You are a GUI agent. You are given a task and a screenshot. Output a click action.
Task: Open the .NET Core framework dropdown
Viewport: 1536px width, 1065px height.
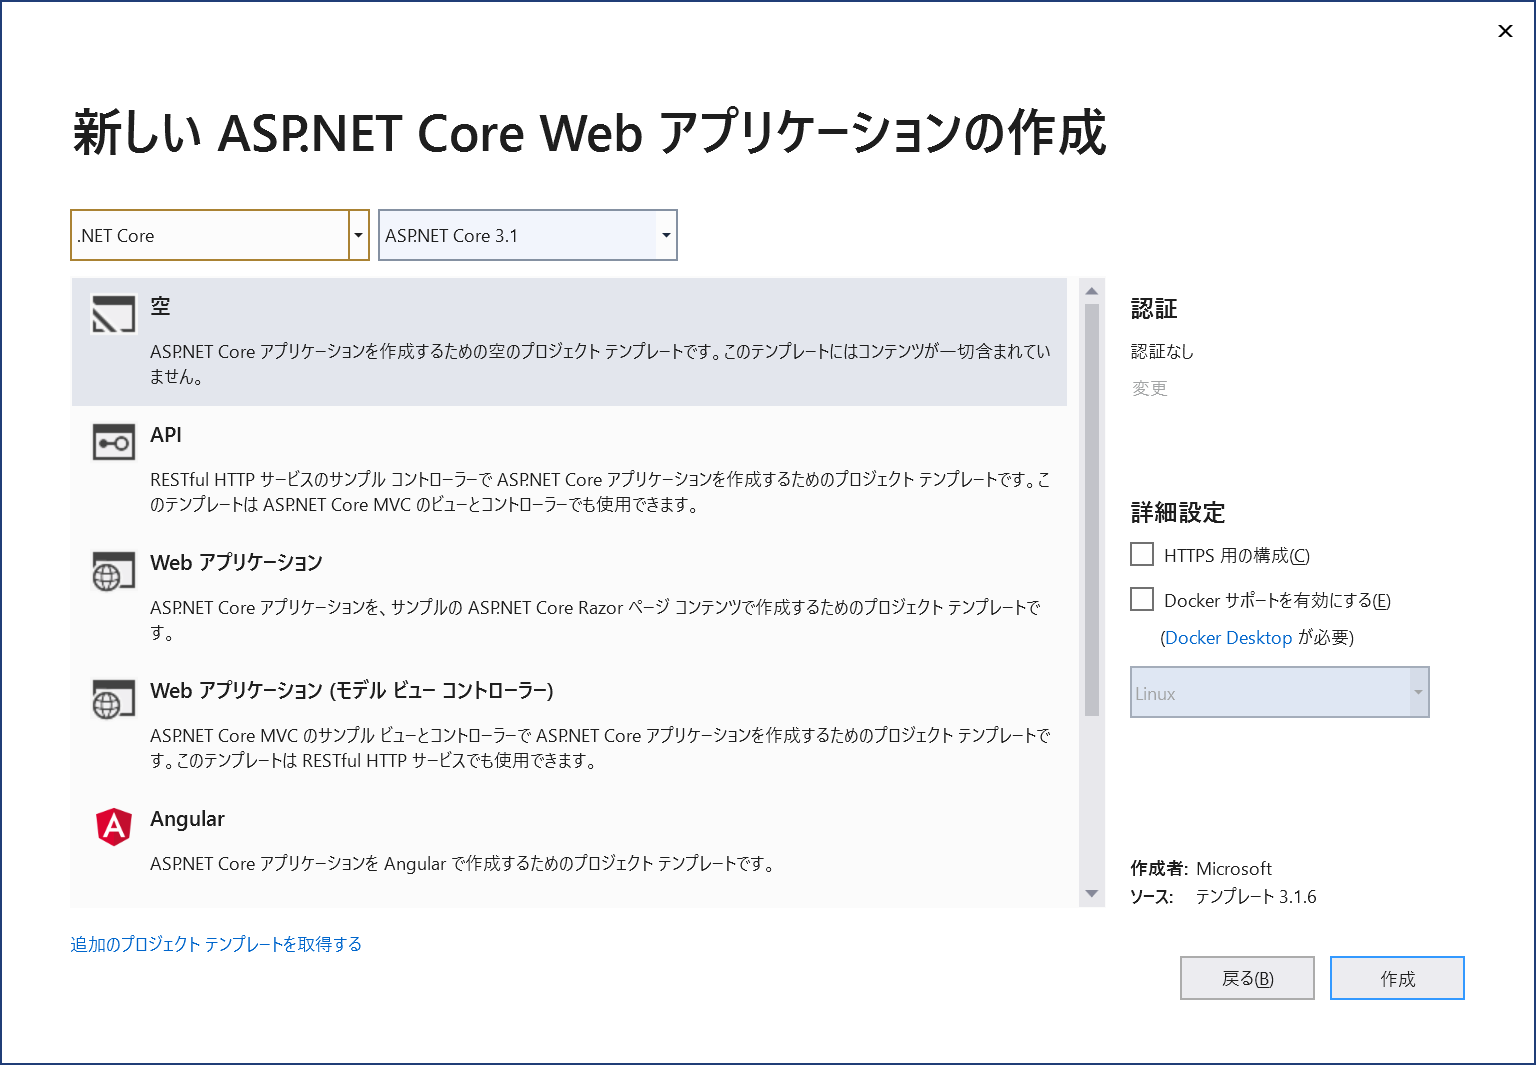coord(220,235)
